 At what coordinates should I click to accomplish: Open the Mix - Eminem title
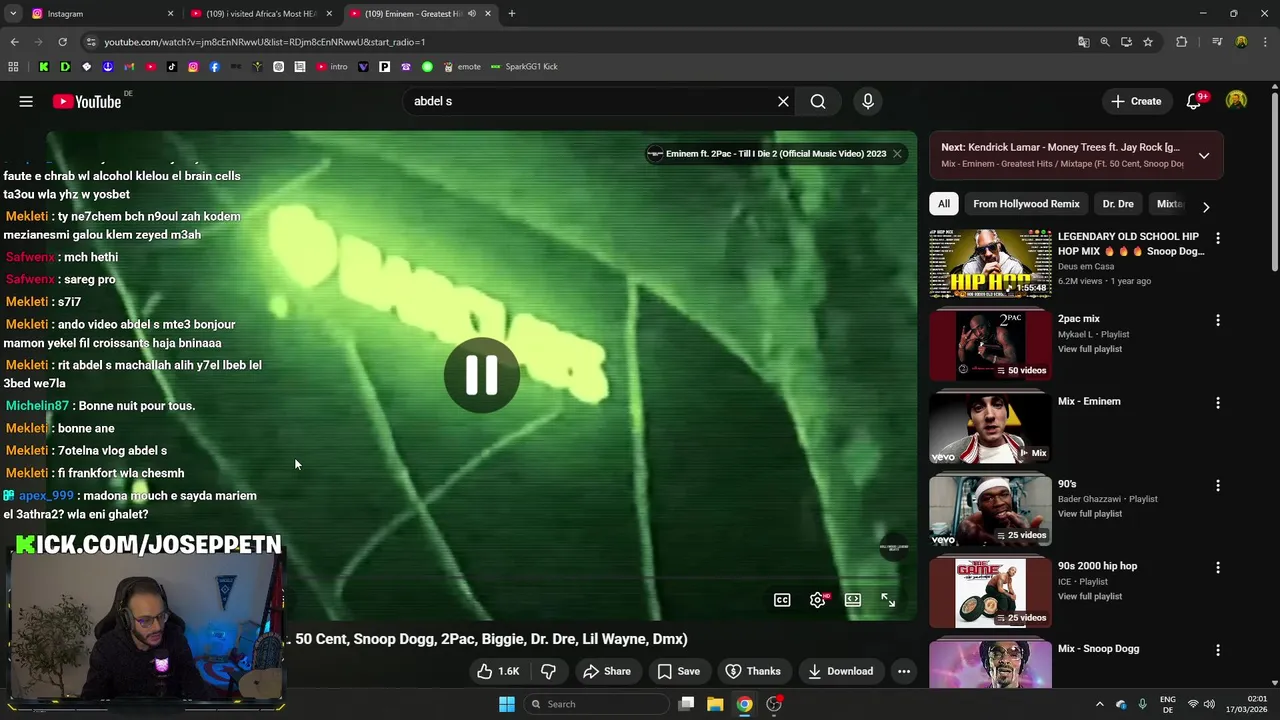[1089, 401]
